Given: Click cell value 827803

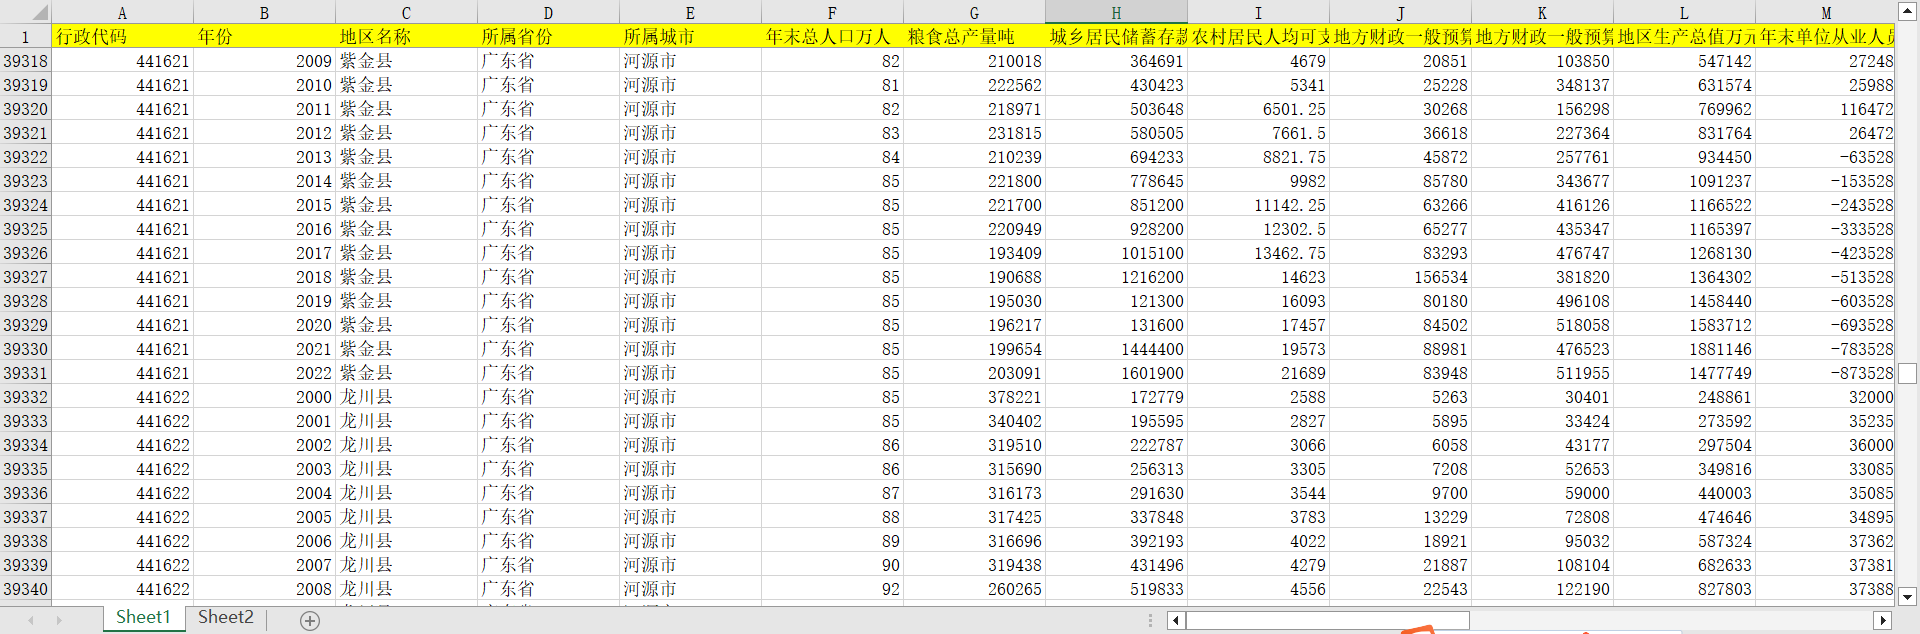Looking at the screenshot, I should tap(1684, 589).
